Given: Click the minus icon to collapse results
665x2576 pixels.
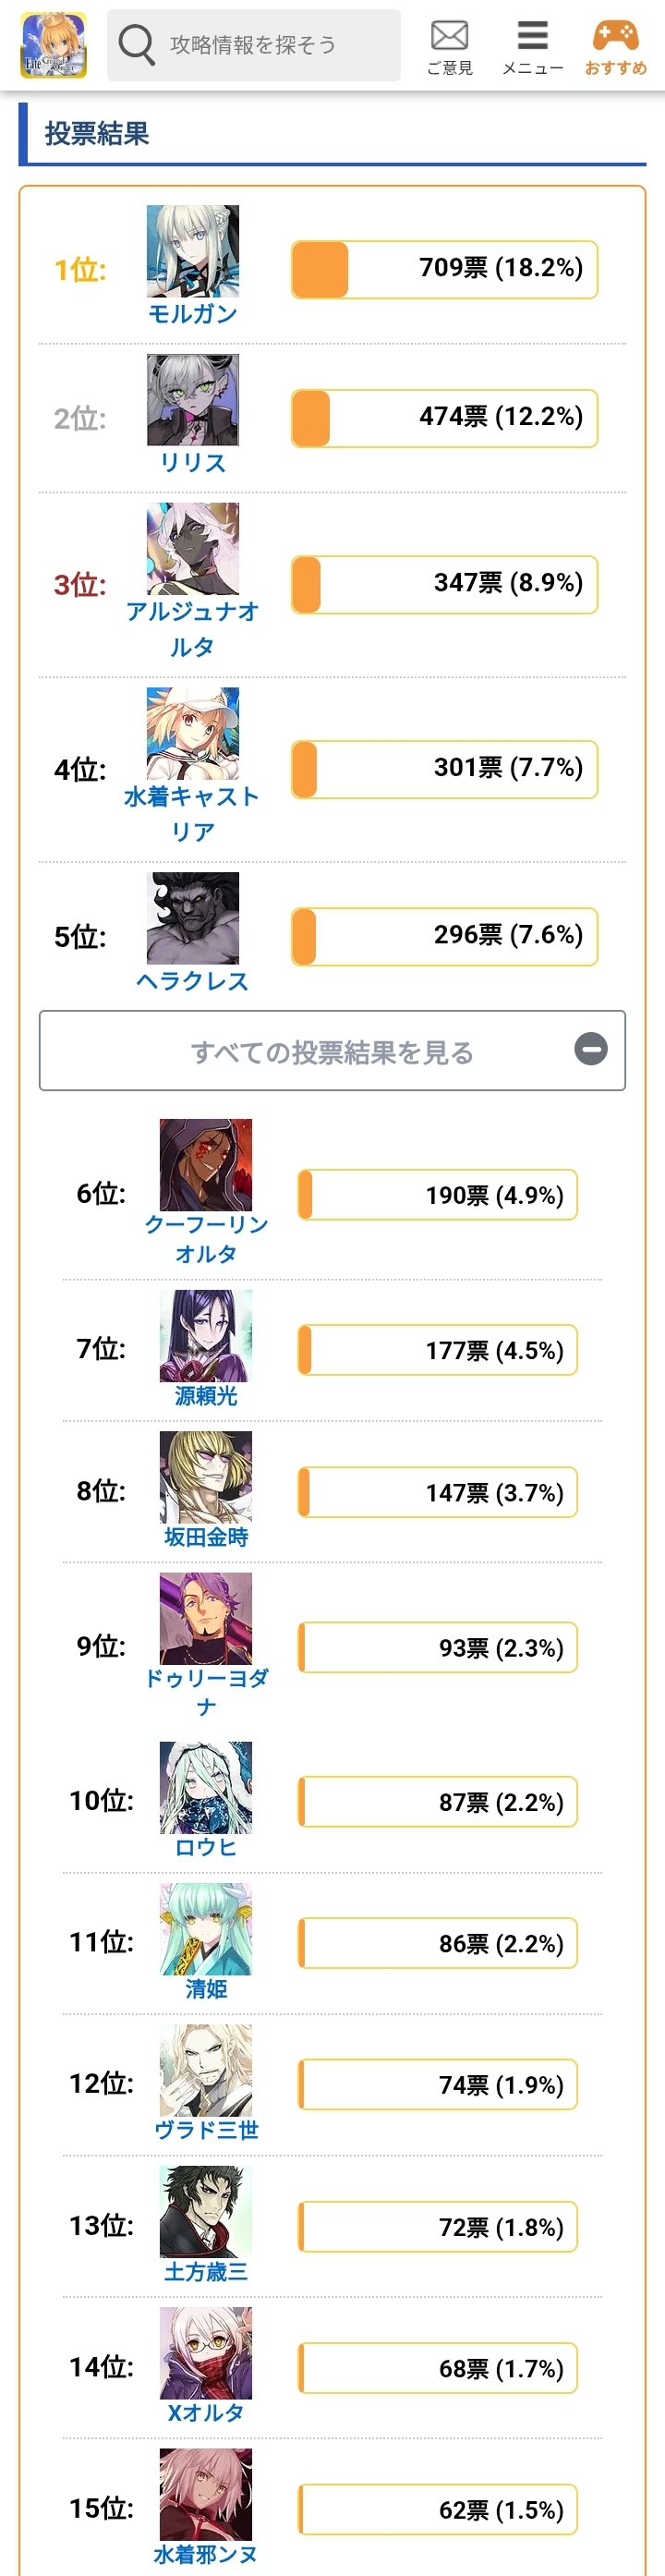Looking at the screenshot, I should click(591, 1048).
